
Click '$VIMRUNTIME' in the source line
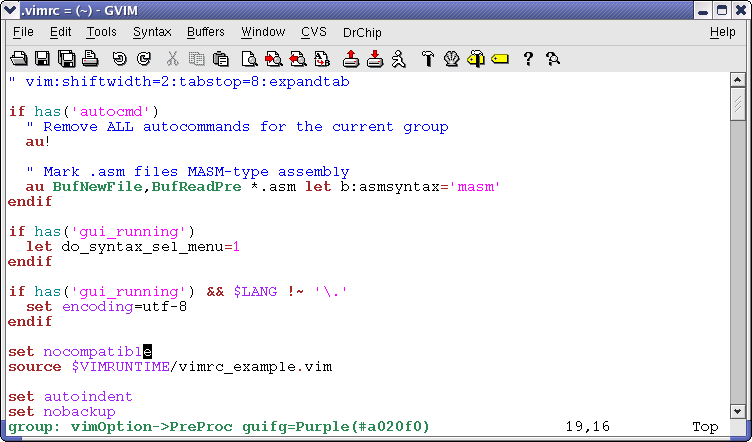pos(120,367)
